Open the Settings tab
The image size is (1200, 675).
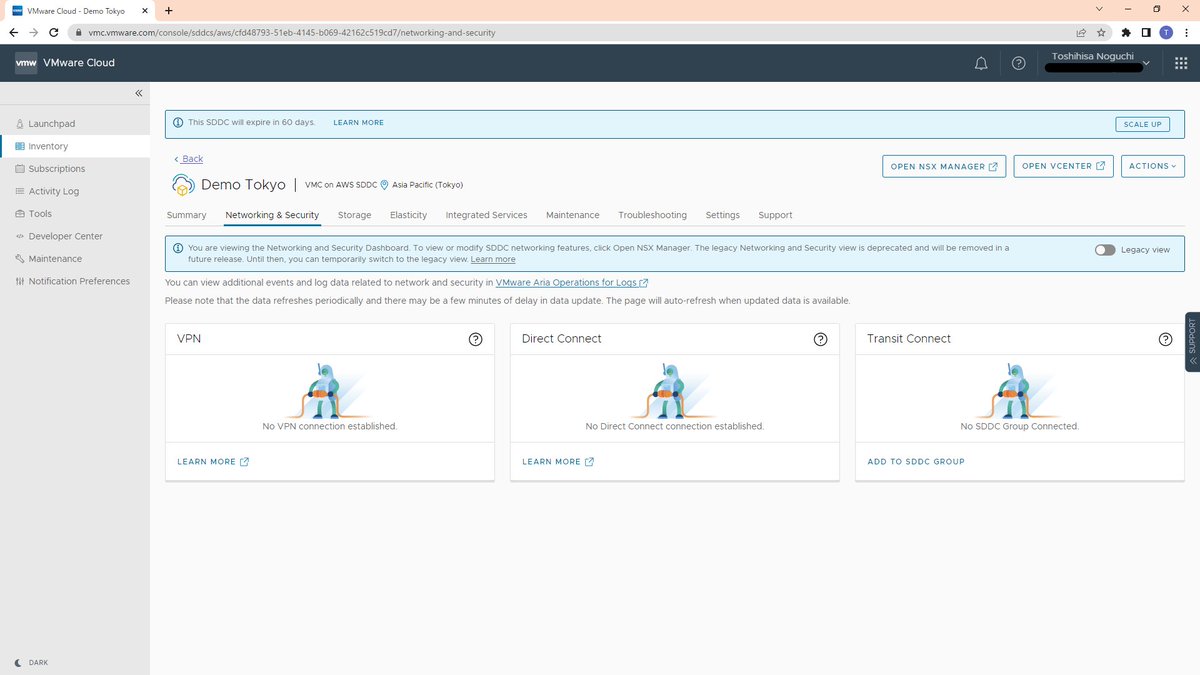coord(722,215)
